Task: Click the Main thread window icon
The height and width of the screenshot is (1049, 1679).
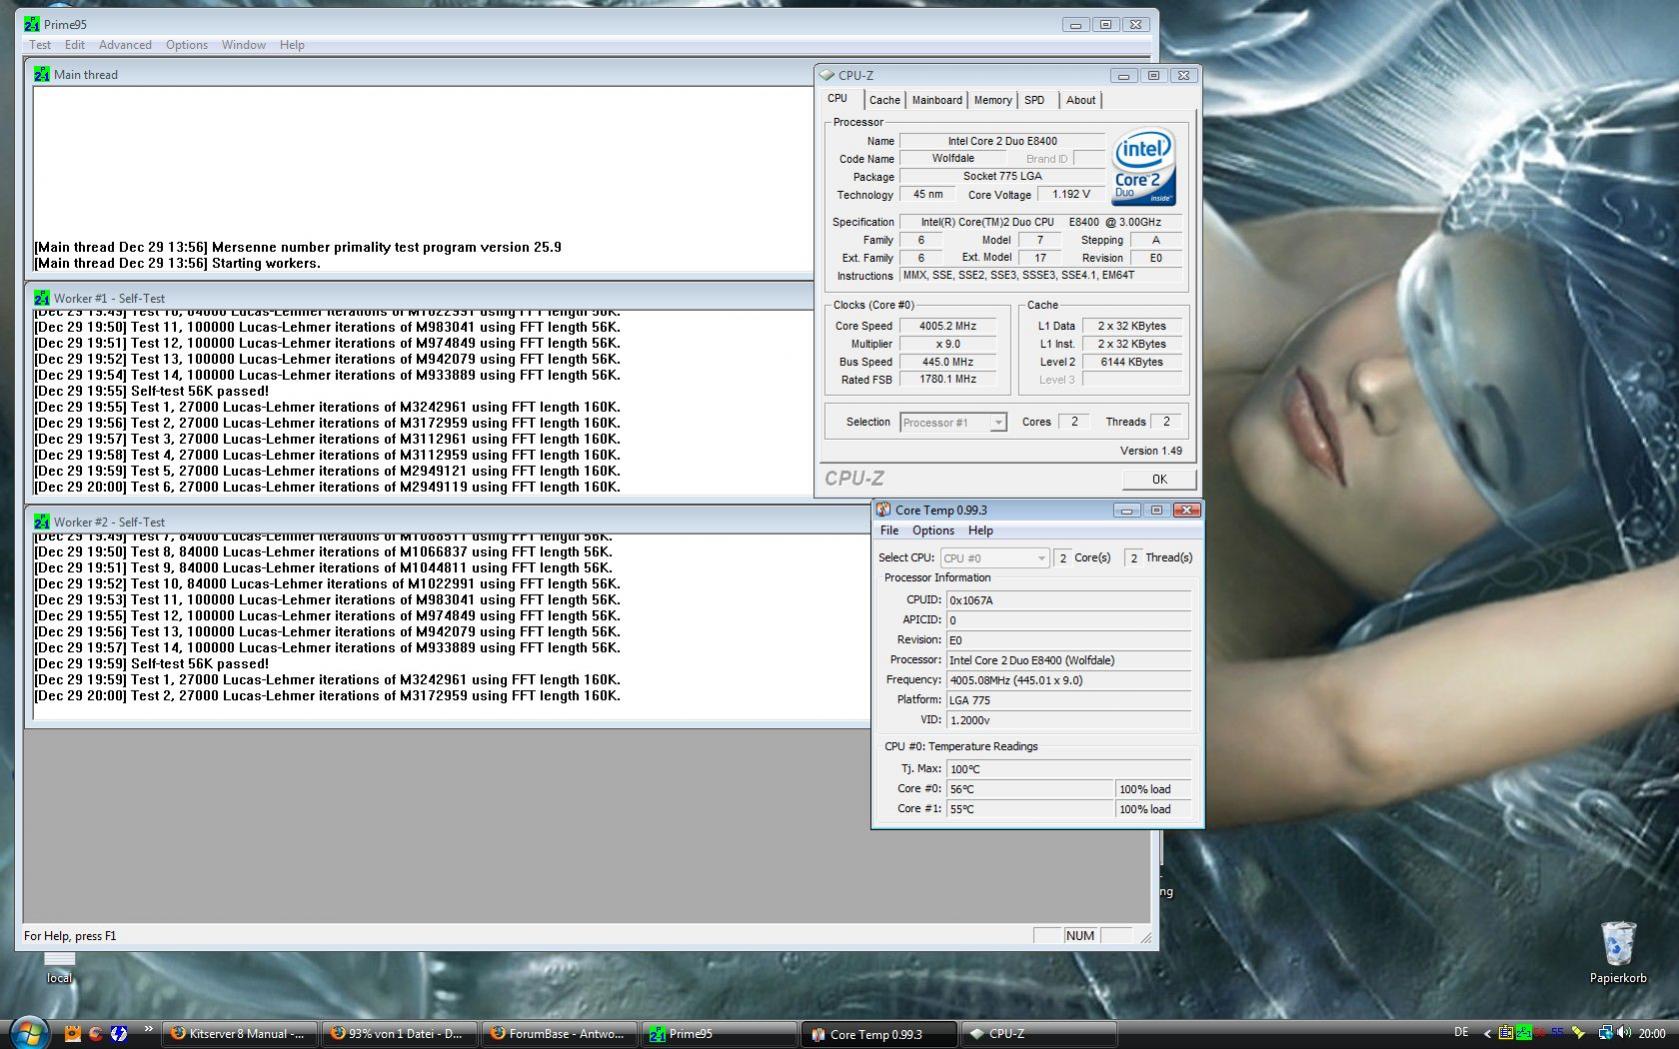Action: click(41, 74)
